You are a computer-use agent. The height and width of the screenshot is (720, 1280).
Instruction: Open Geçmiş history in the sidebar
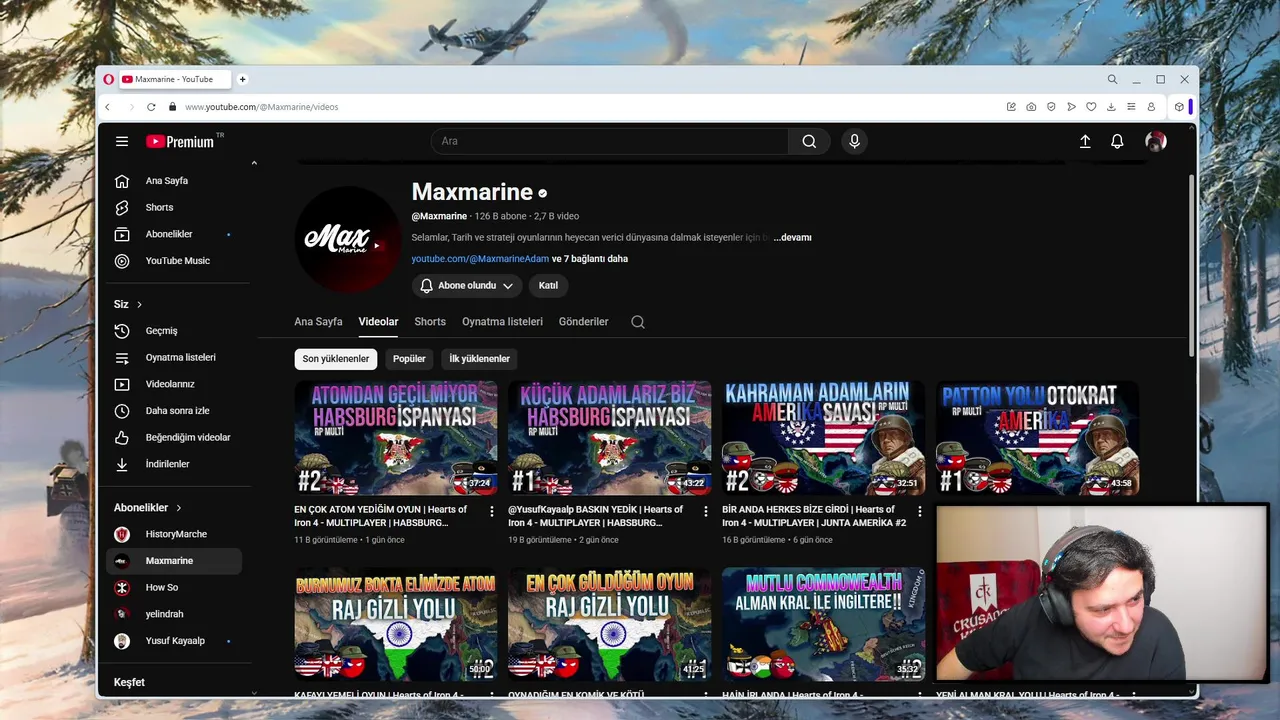pos(174,331)
